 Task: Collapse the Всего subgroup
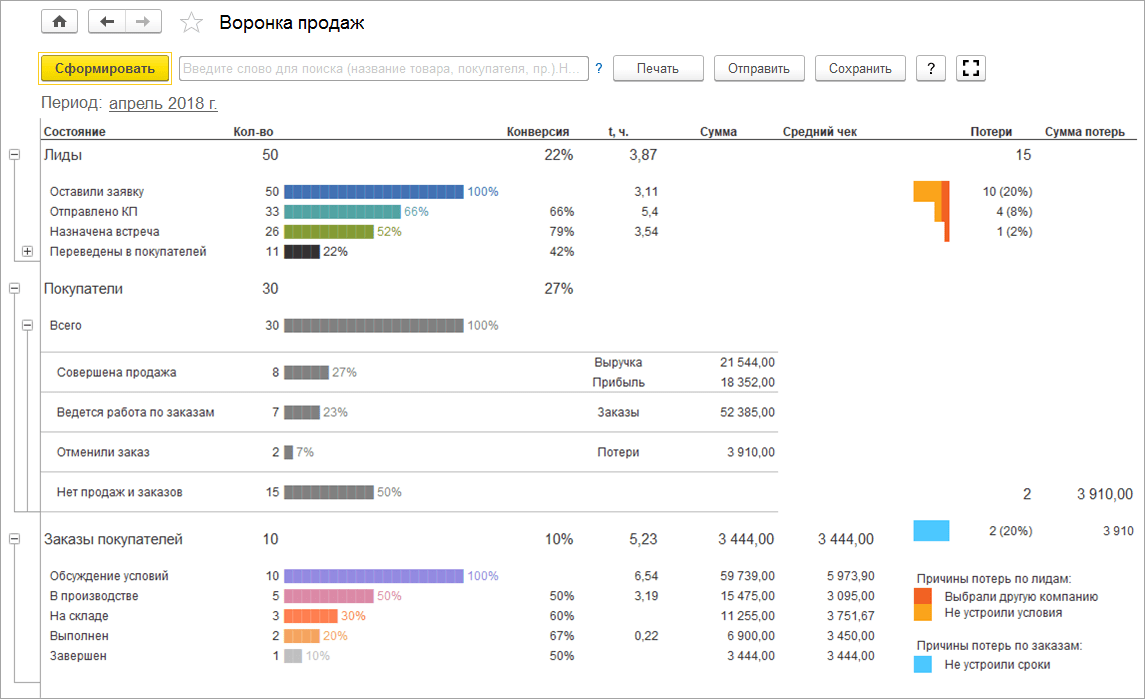pyautogui.click(x=27, y=325)
